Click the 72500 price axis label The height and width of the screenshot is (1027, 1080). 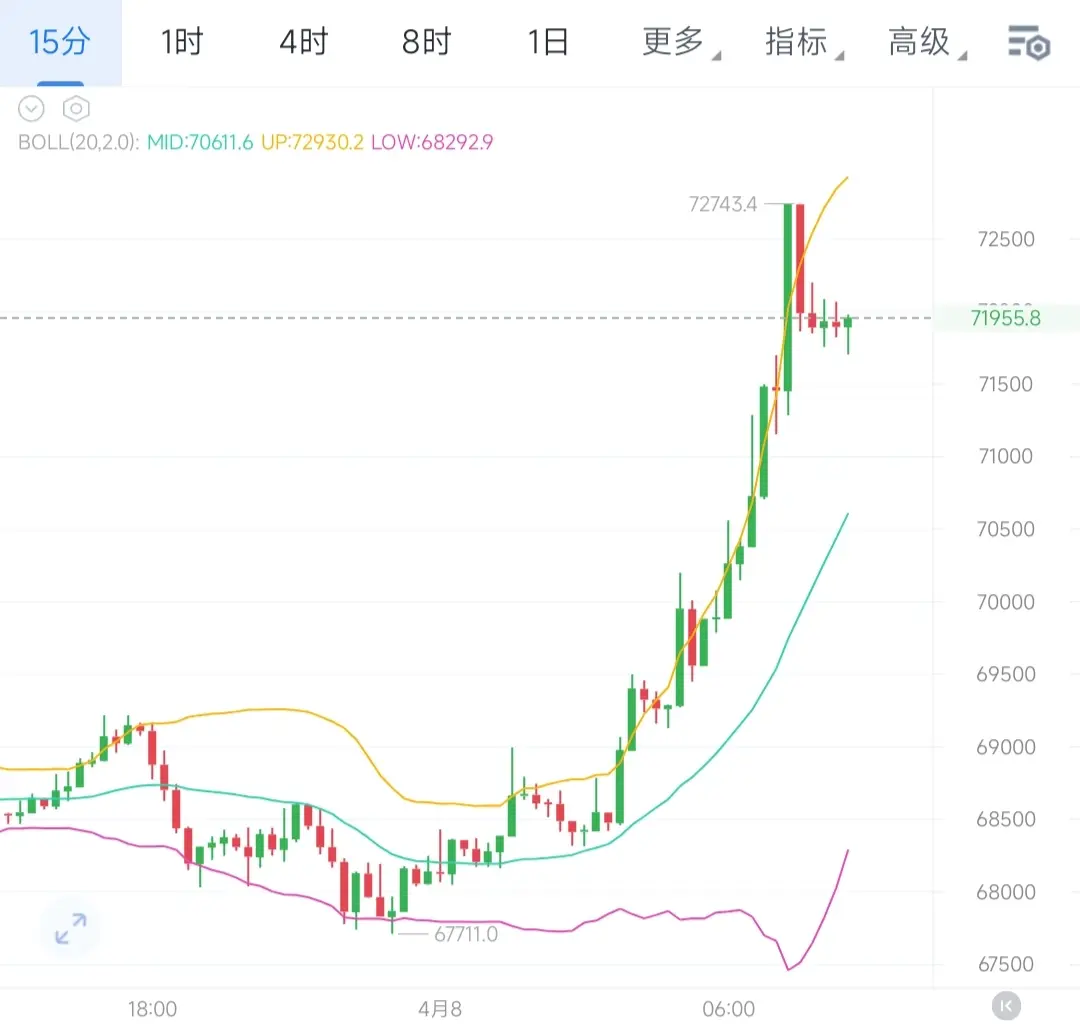click(1006, 240)
